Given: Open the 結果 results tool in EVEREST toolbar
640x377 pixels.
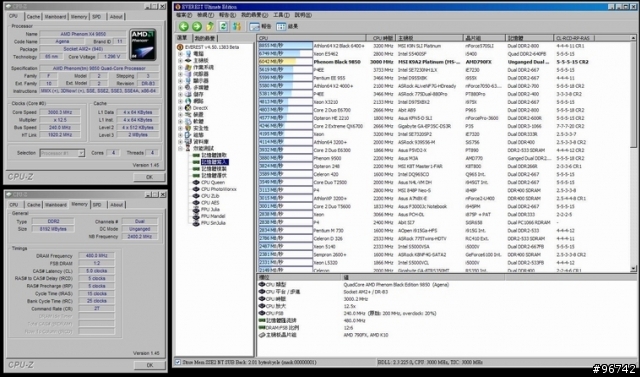Looking at the screenshot, I should 287,27.
